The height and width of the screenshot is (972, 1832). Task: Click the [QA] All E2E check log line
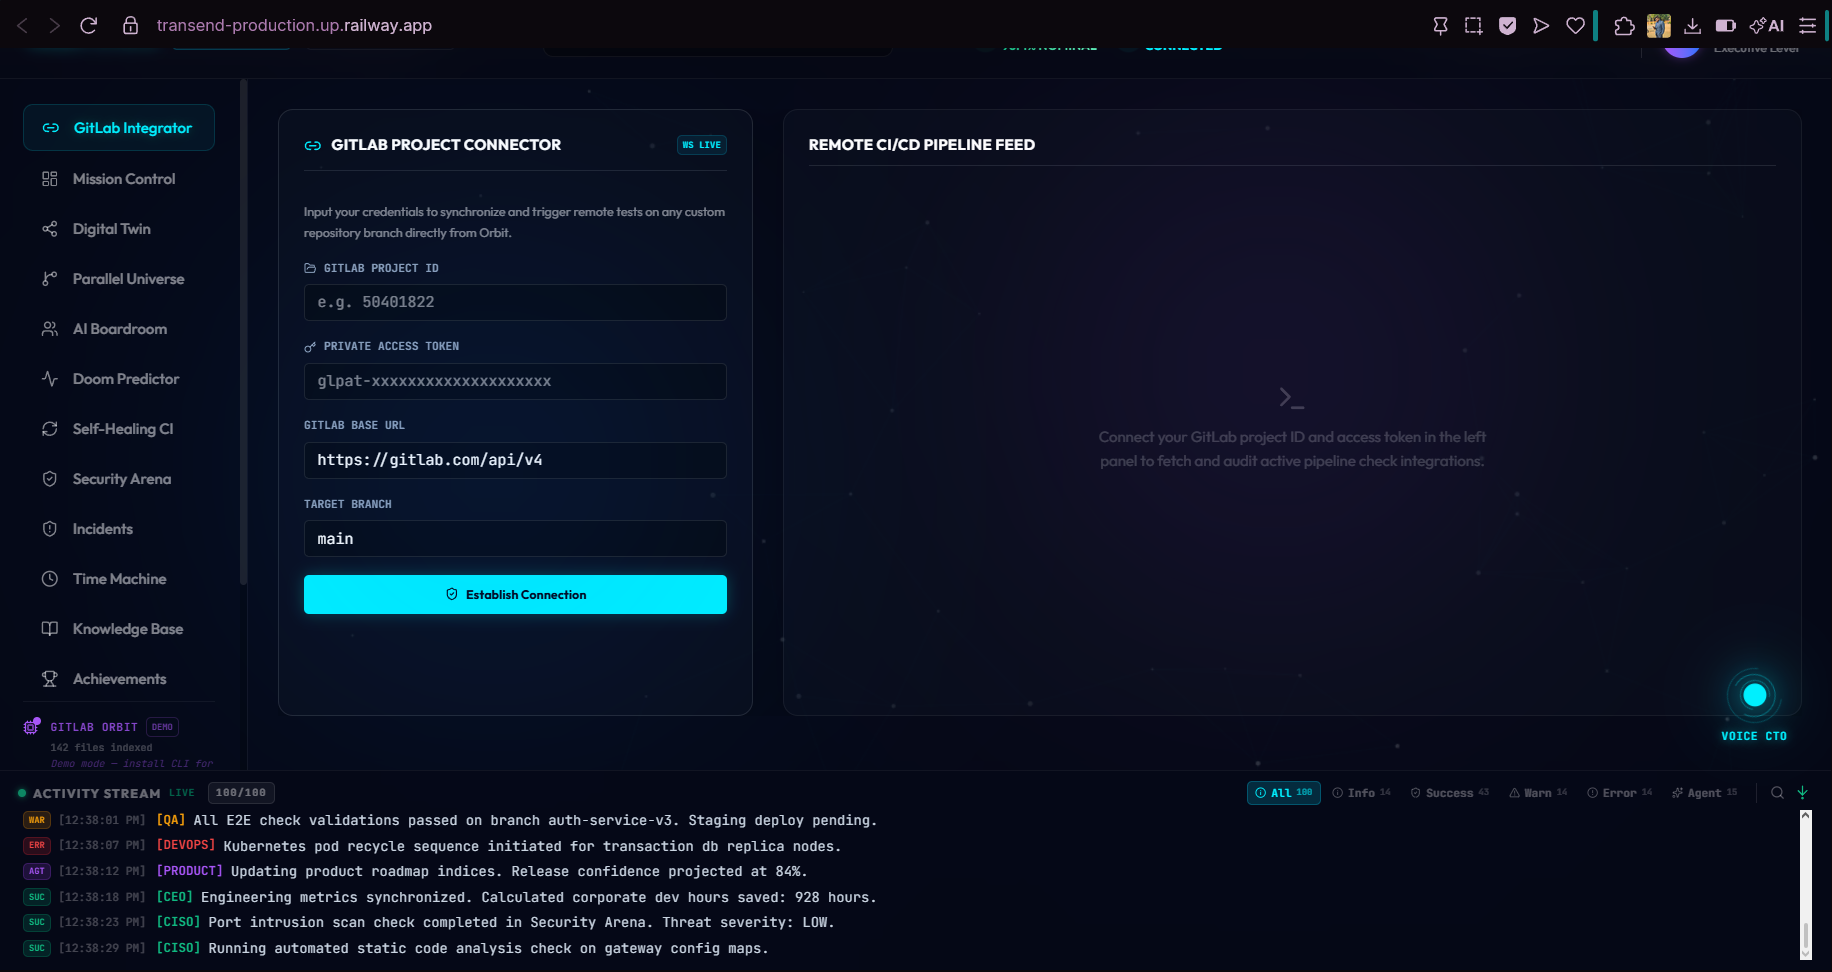[x=517, y=820]
